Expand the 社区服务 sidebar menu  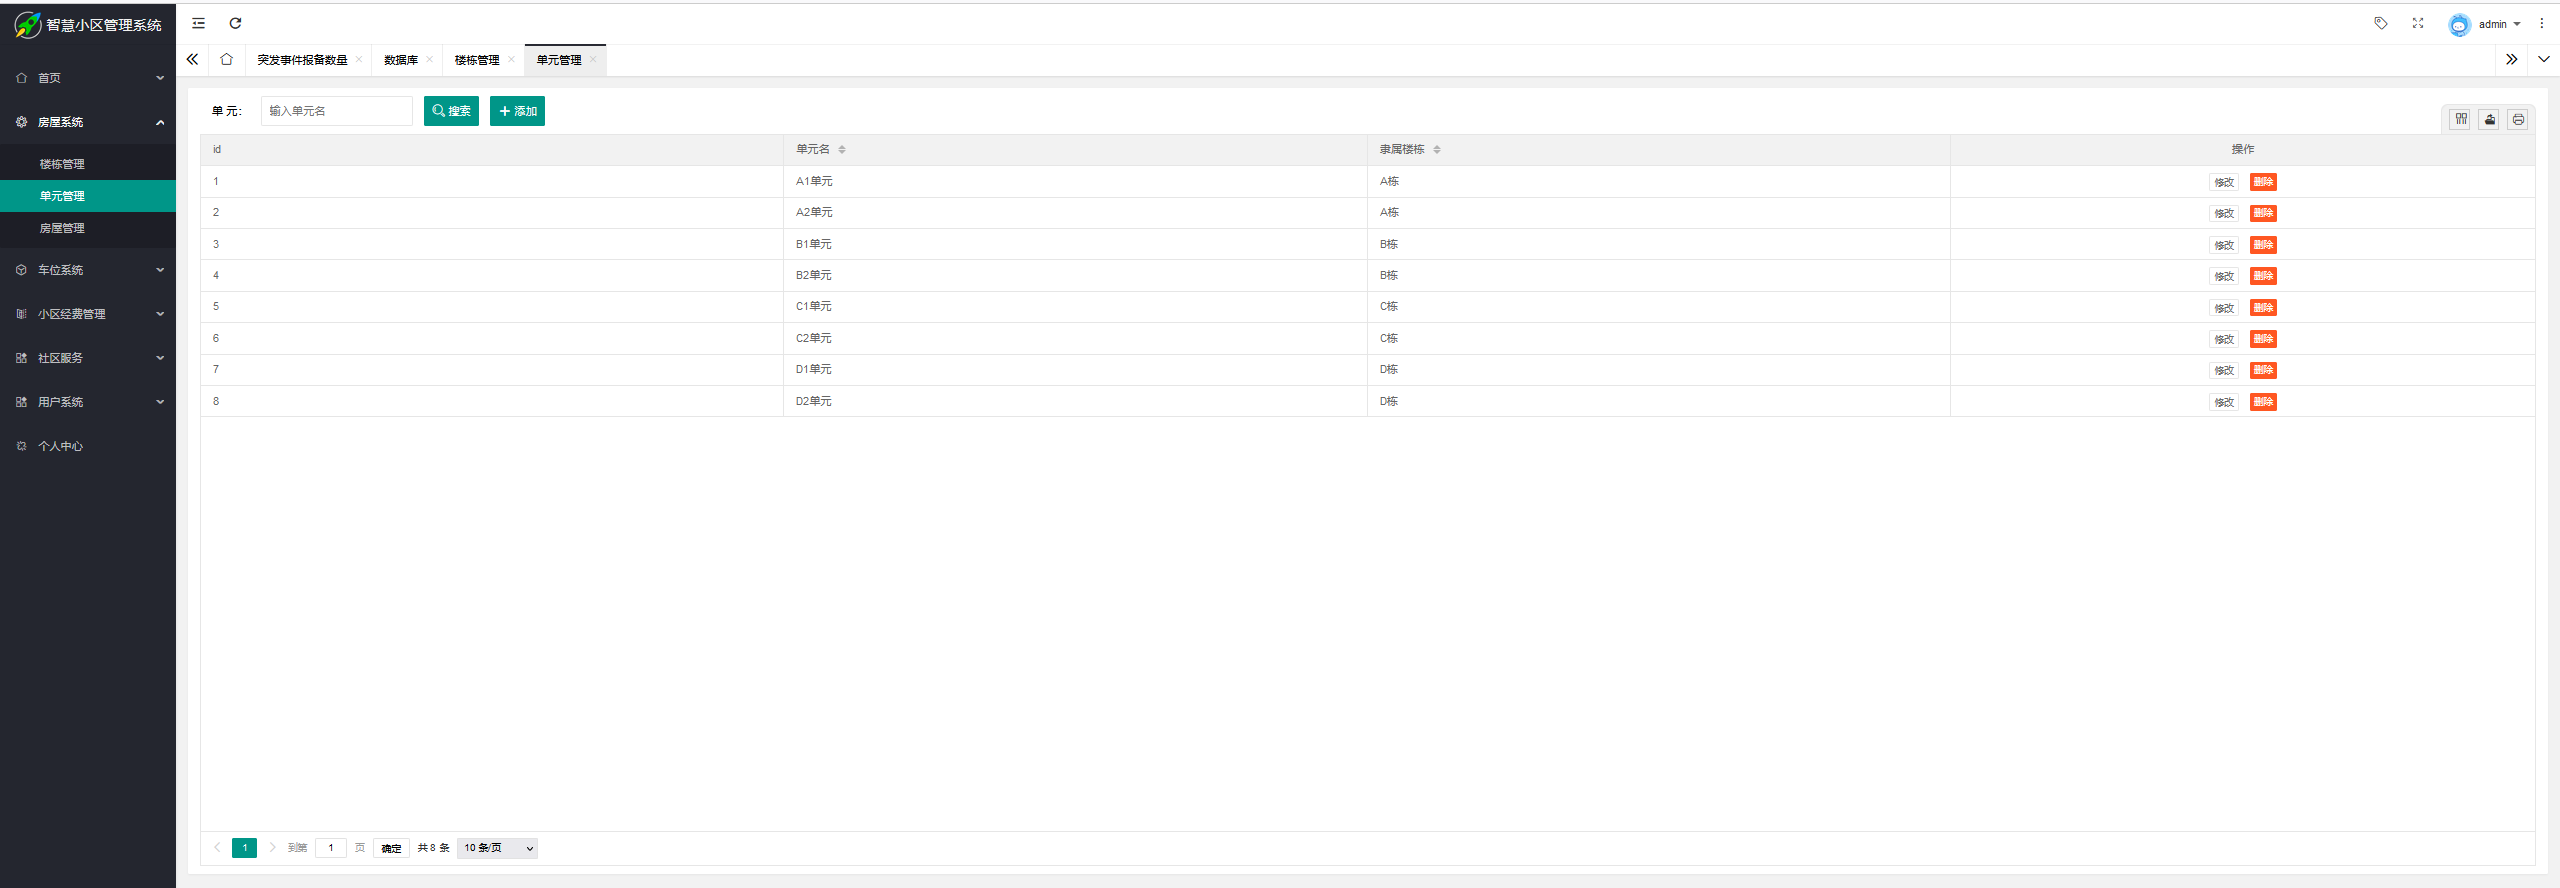88,358
